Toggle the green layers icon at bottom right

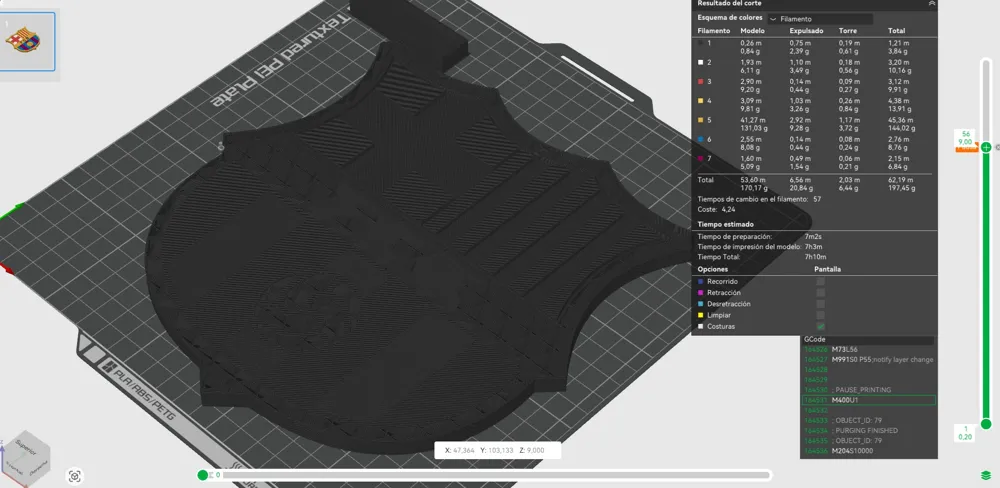(x=986, y=475)
